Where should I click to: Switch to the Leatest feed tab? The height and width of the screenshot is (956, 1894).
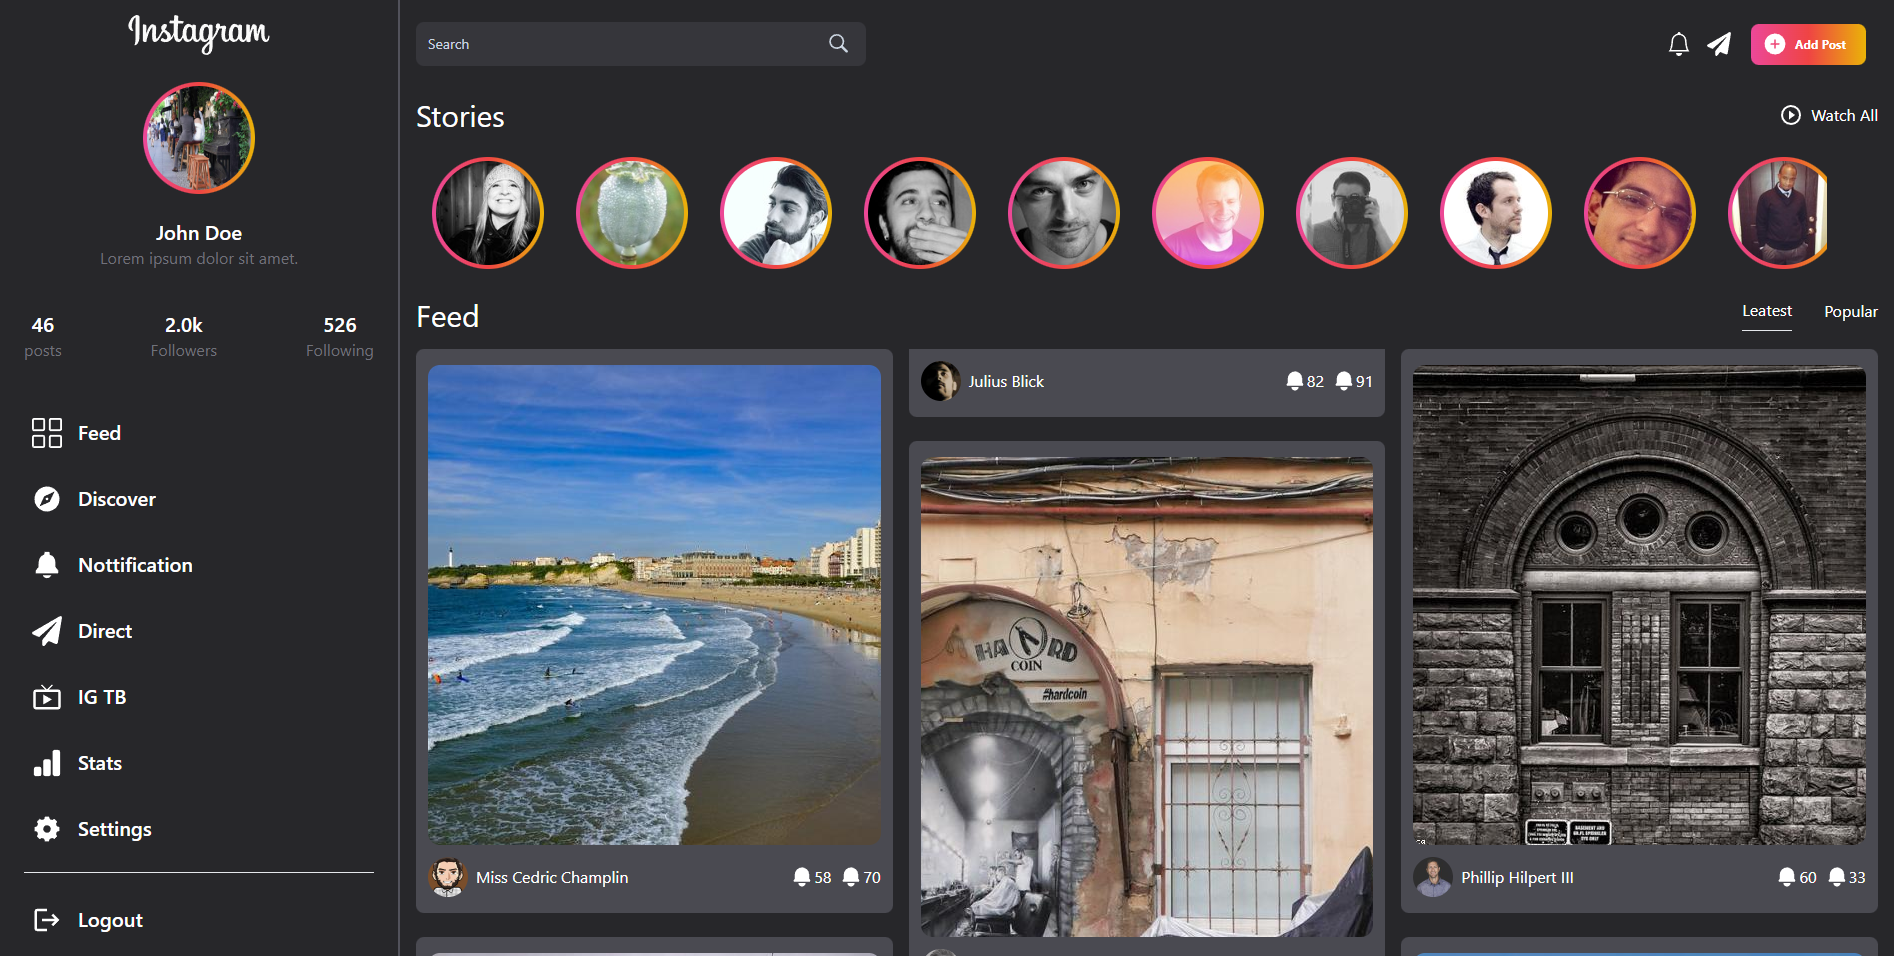[1767, 311]
